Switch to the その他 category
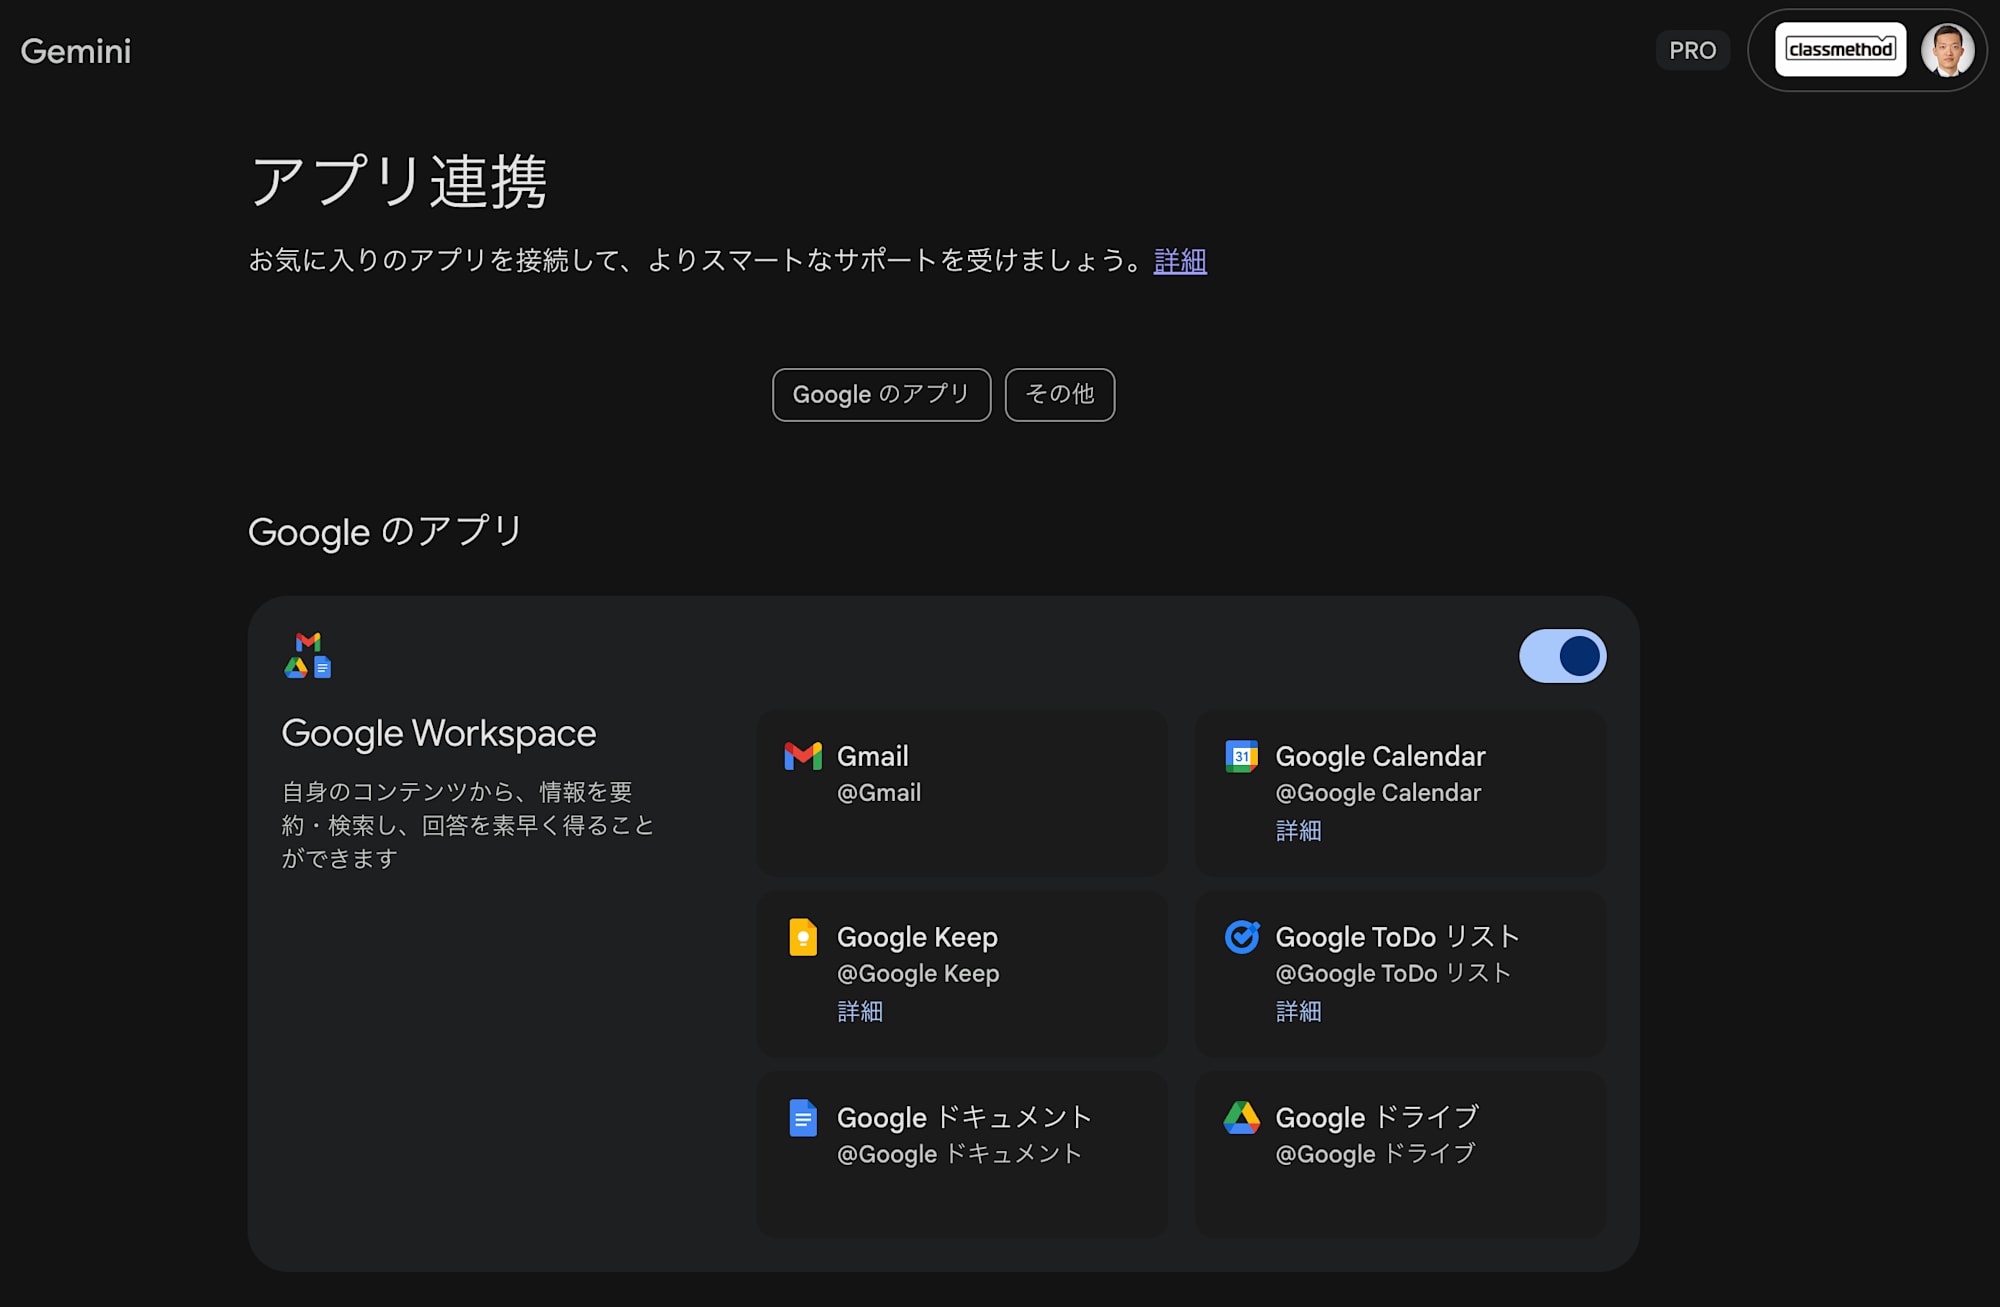 click(1060, 394)
